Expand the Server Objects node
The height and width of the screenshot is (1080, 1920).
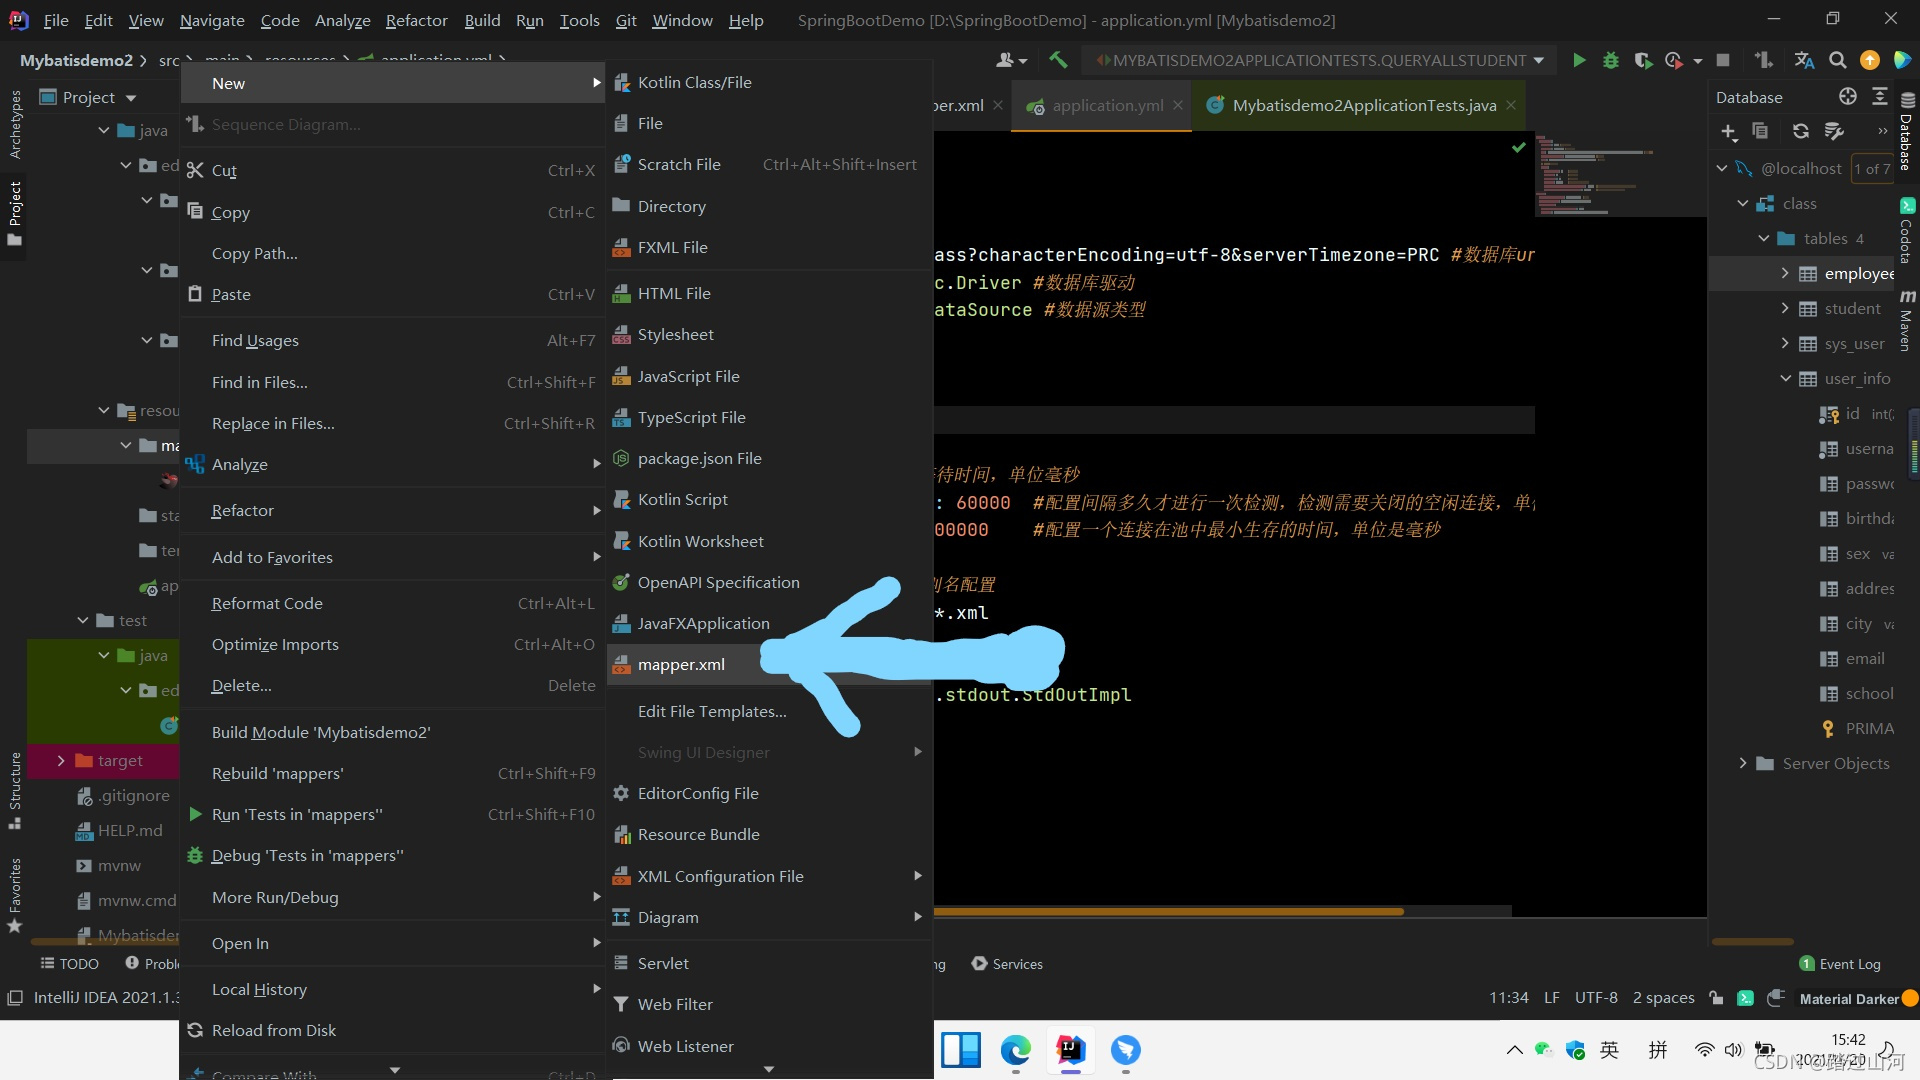(1743, 763)
